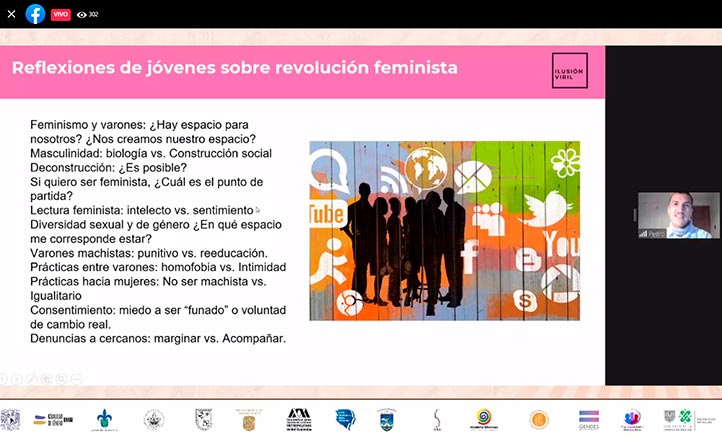Click the slide title 'Reflexiones de jóvenes'
722x437 pixels.
234,68
